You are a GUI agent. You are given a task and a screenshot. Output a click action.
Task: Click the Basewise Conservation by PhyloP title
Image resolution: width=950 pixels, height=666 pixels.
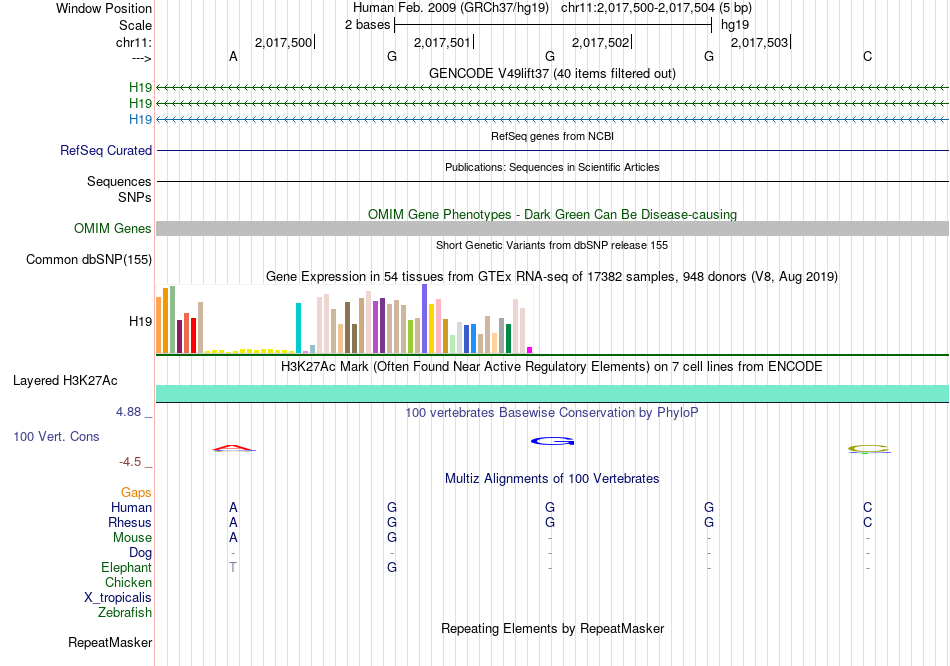552,413
